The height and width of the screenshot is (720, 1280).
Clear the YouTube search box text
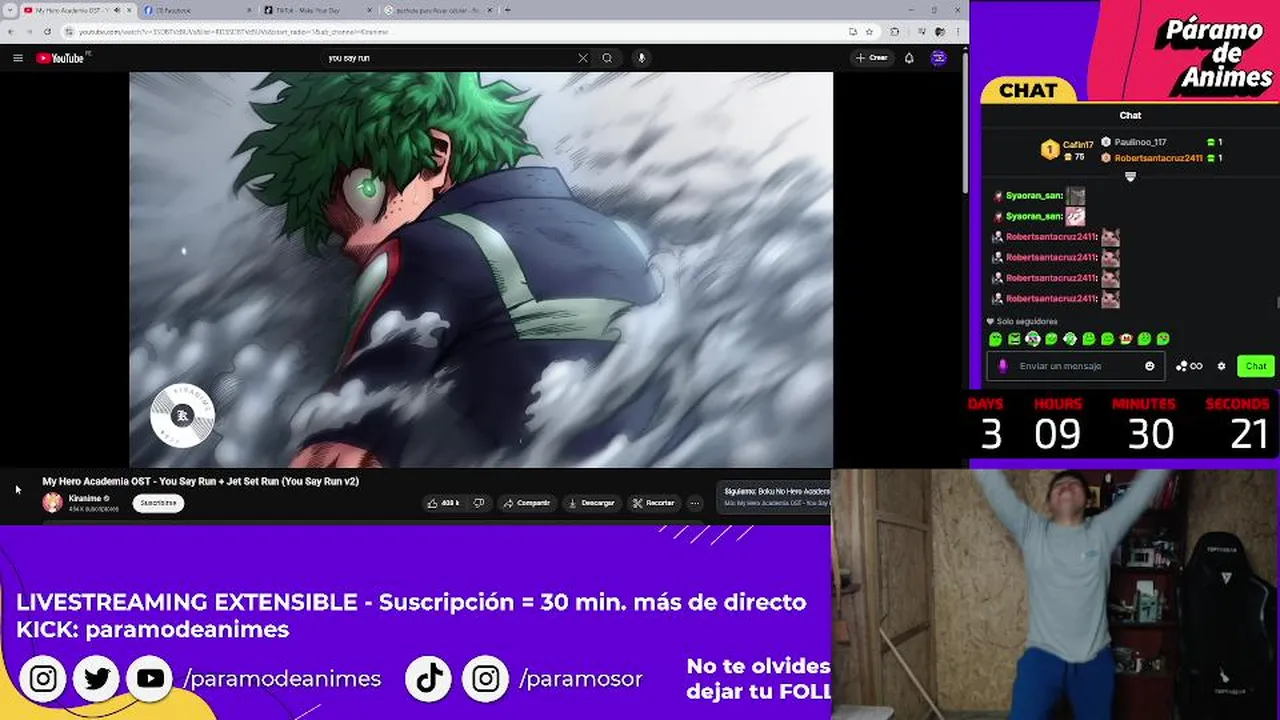point(583,58)
